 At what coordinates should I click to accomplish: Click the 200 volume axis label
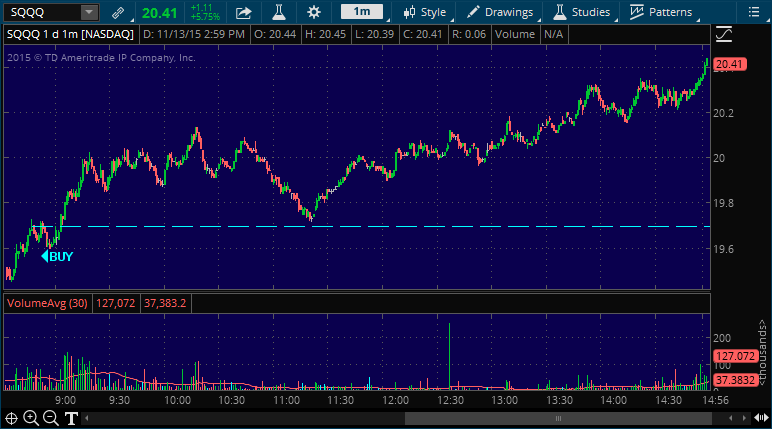coord(722,338)
